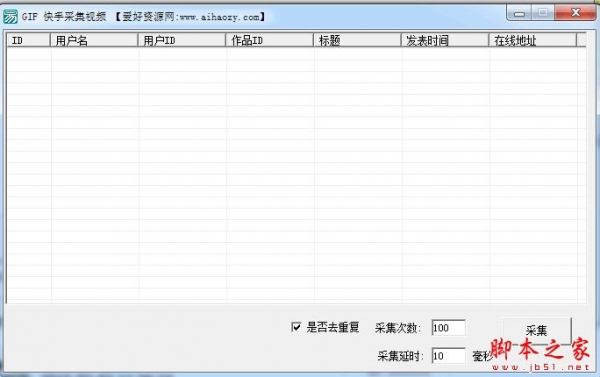Screen dimensions: 600x377
Task: Click the 作品ID column header
Action: tap(269, 40)
